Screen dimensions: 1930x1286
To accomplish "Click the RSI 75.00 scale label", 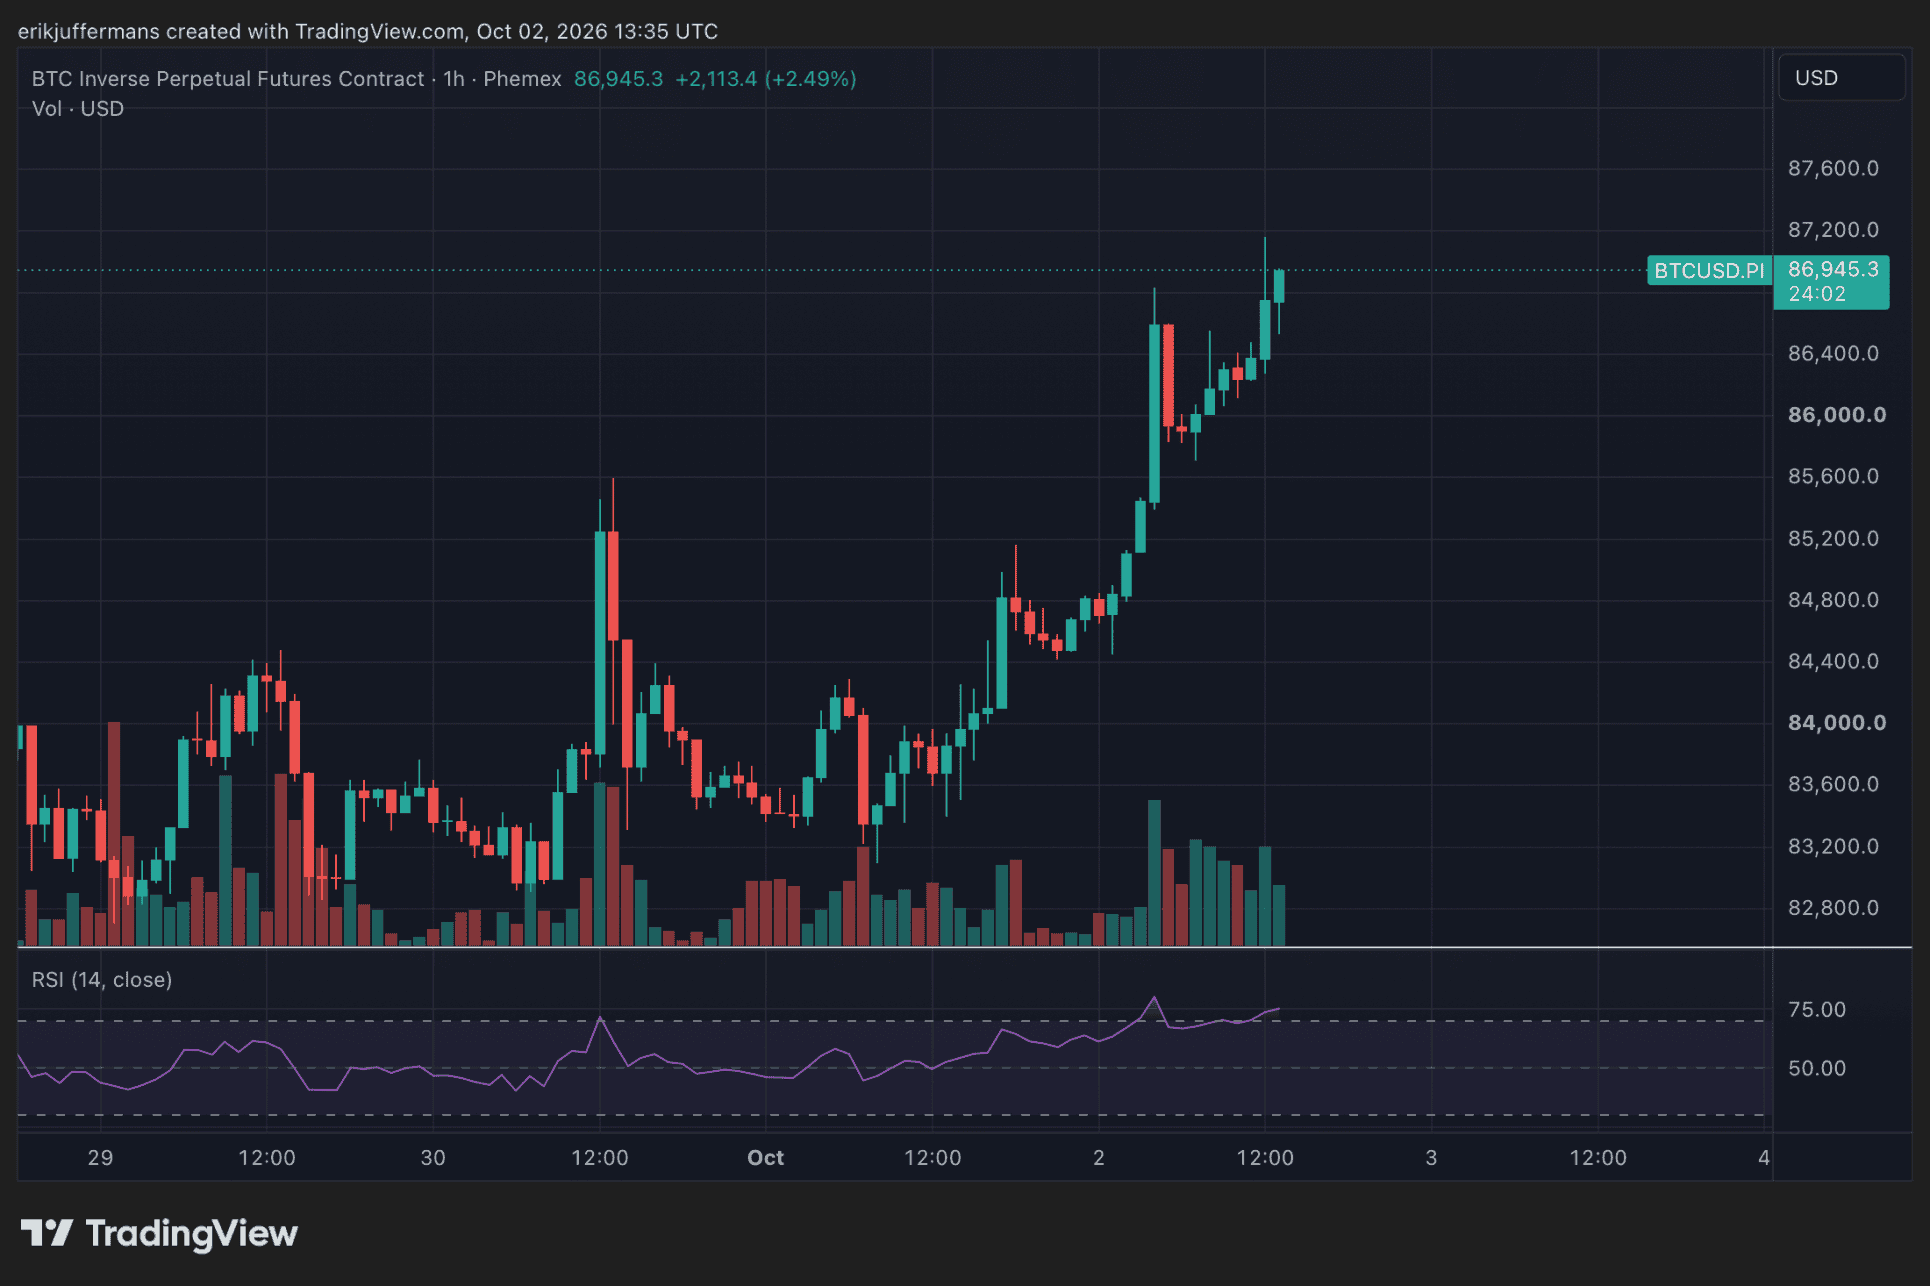I will 1817,1010.
